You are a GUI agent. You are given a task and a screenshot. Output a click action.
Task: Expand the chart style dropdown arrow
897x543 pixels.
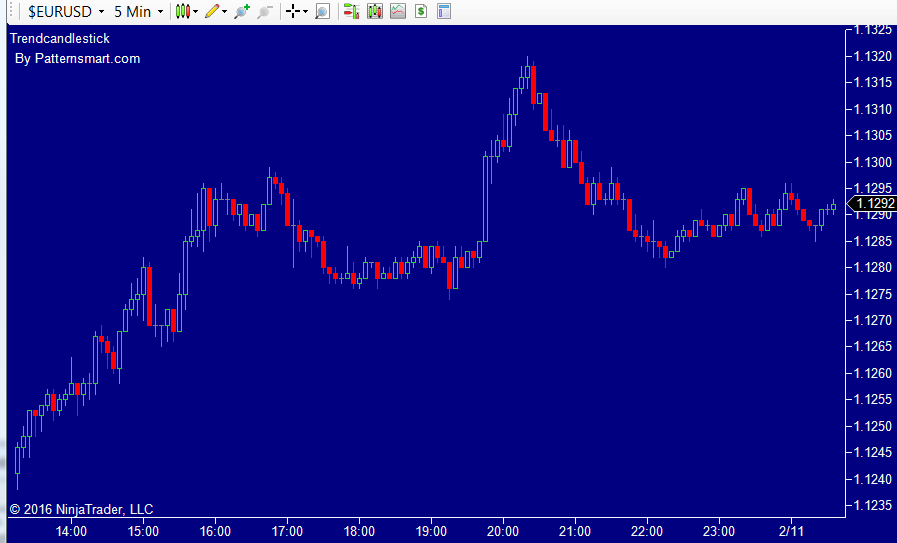[196, 11]
